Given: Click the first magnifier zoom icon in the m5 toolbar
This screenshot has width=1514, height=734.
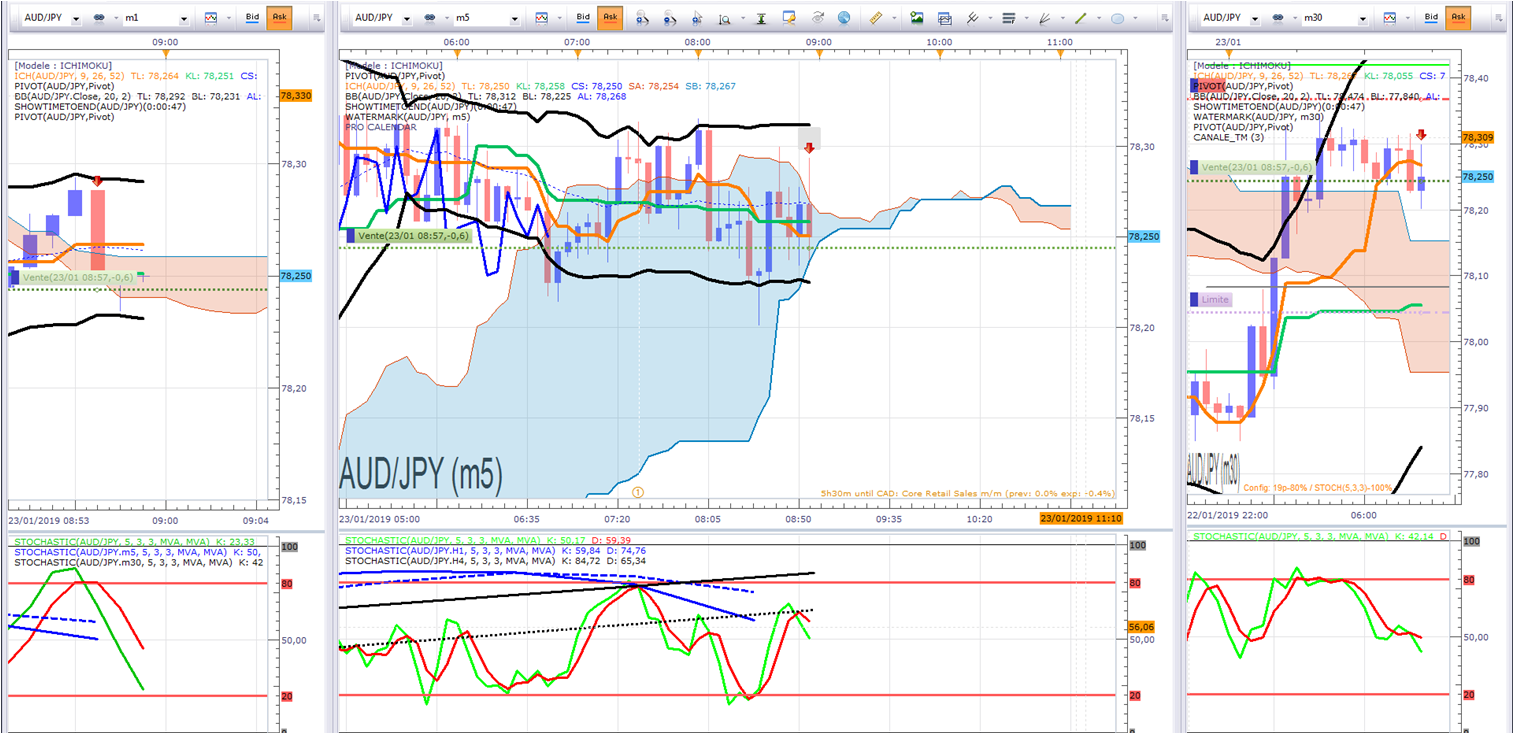Looking at the screenshot, I should [x=641, y=18].
